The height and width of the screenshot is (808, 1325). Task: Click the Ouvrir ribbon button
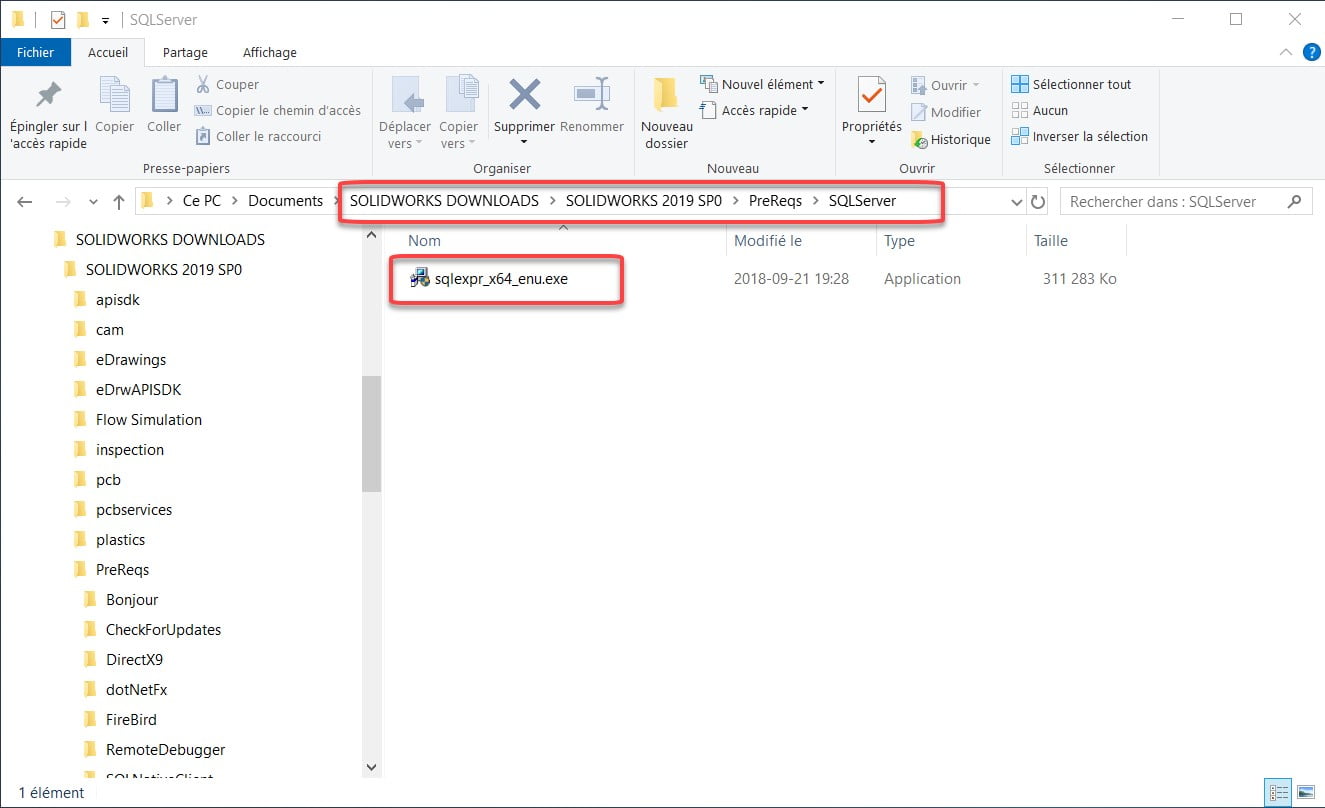945,85
